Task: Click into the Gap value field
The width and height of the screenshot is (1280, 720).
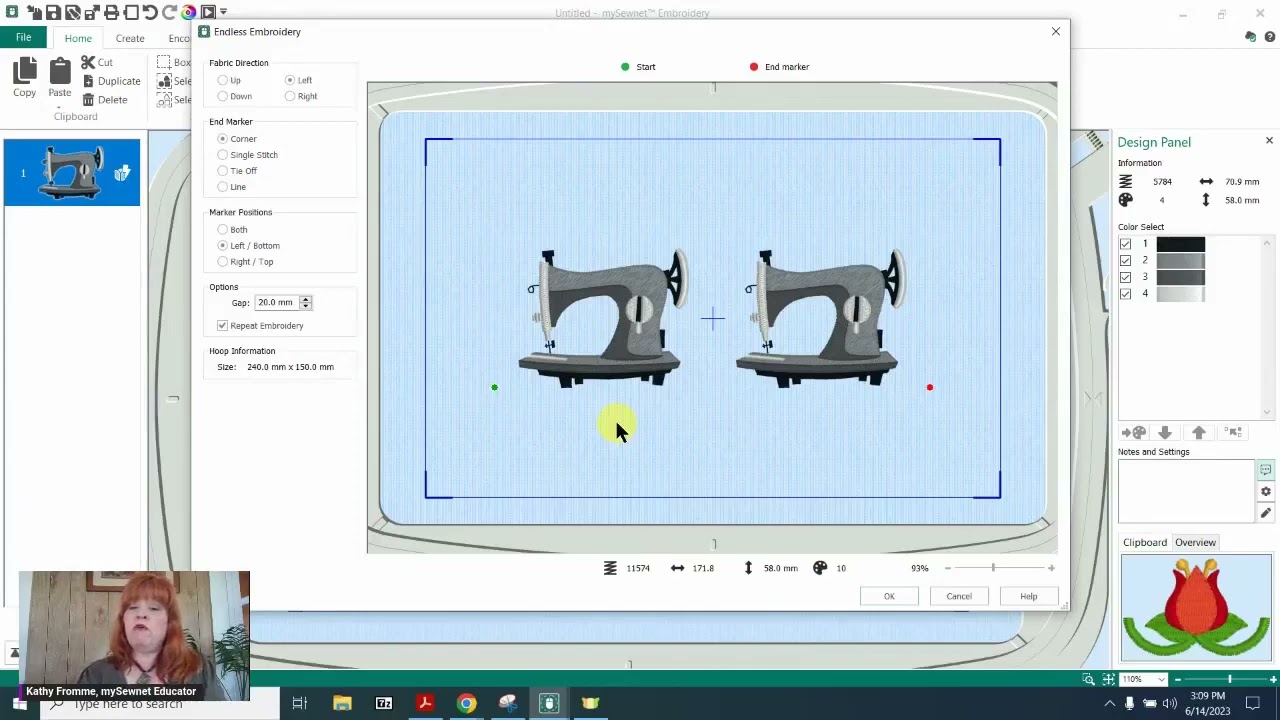Action: 276,302
